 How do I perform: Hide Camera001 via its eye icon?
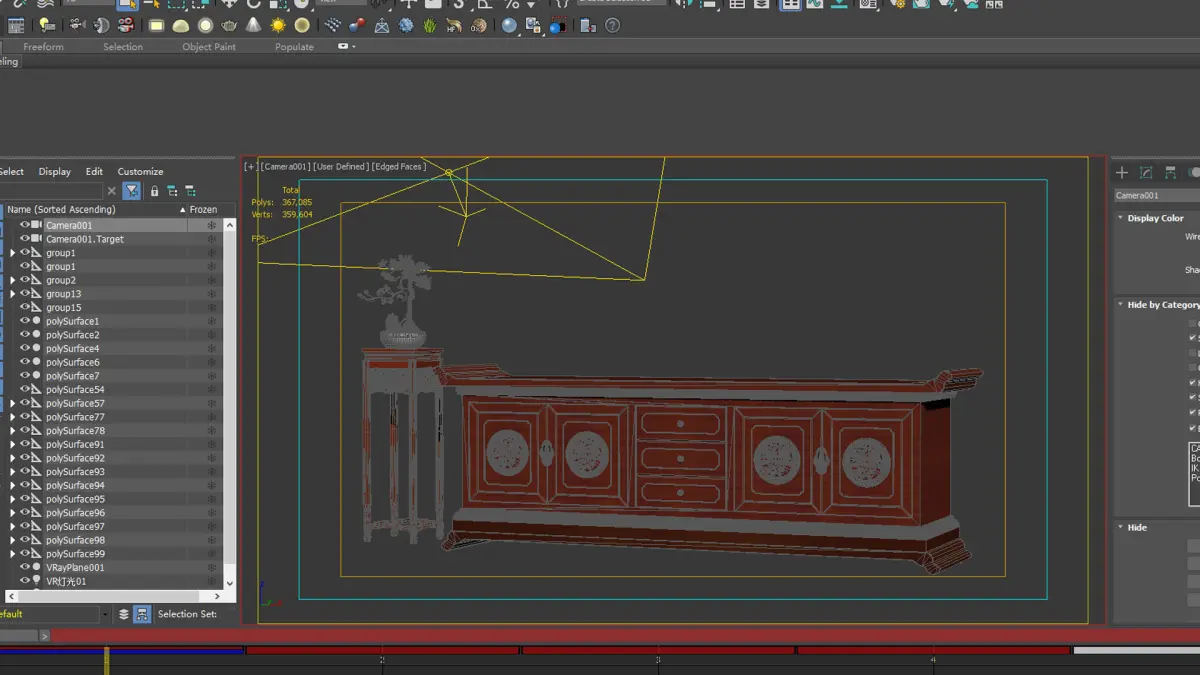coord(26,225)
